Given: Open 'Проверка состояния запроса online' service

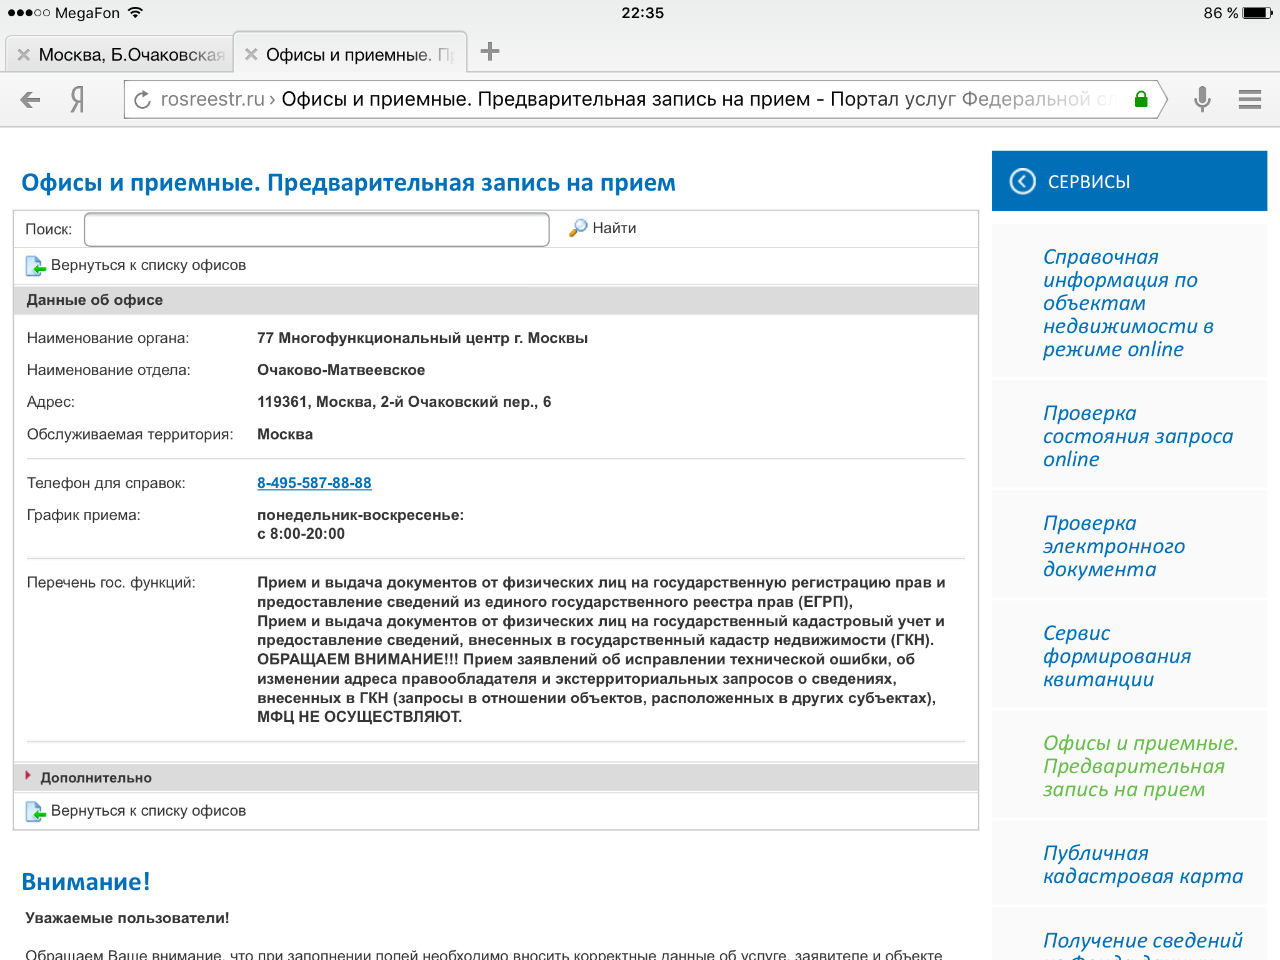Looking at the screenshot, I should (x=1137, y=436).
